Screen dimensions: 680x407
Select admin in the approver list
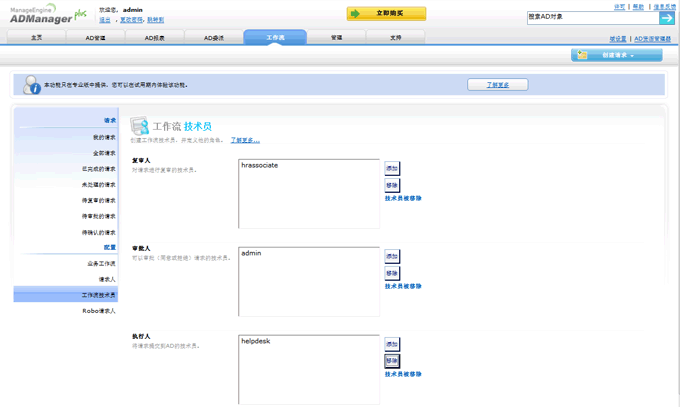tap(251, 253)
